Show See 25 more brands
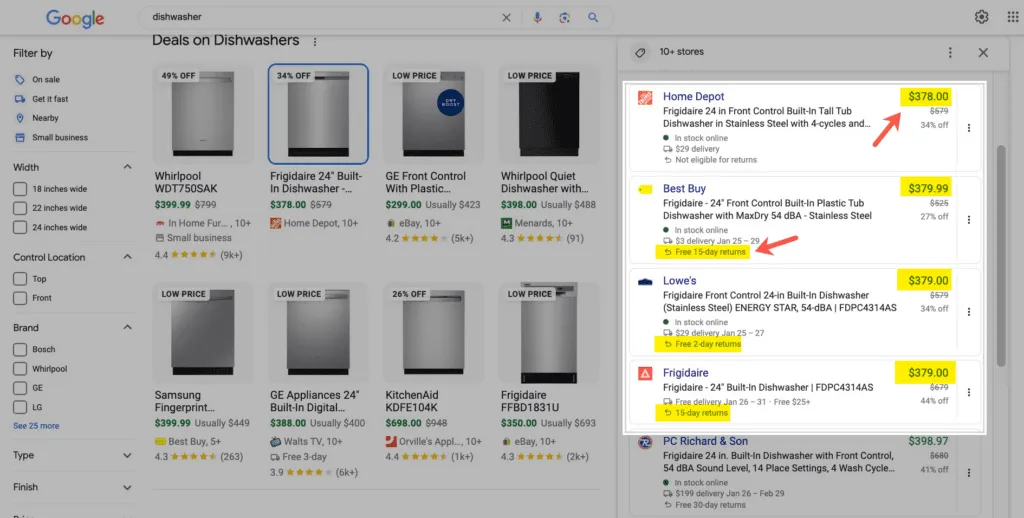 36,426
